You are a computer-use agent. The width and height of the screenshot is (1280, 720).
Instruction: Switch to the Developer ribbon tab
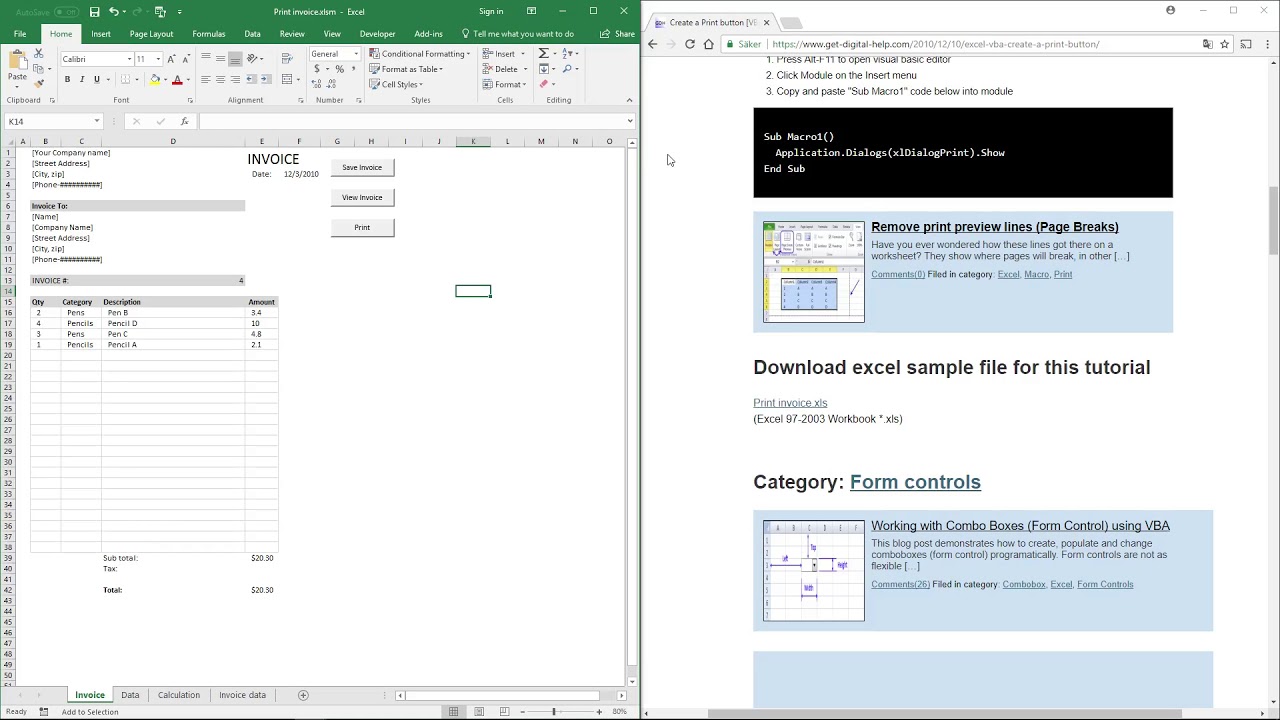click(x=377, y=34)
